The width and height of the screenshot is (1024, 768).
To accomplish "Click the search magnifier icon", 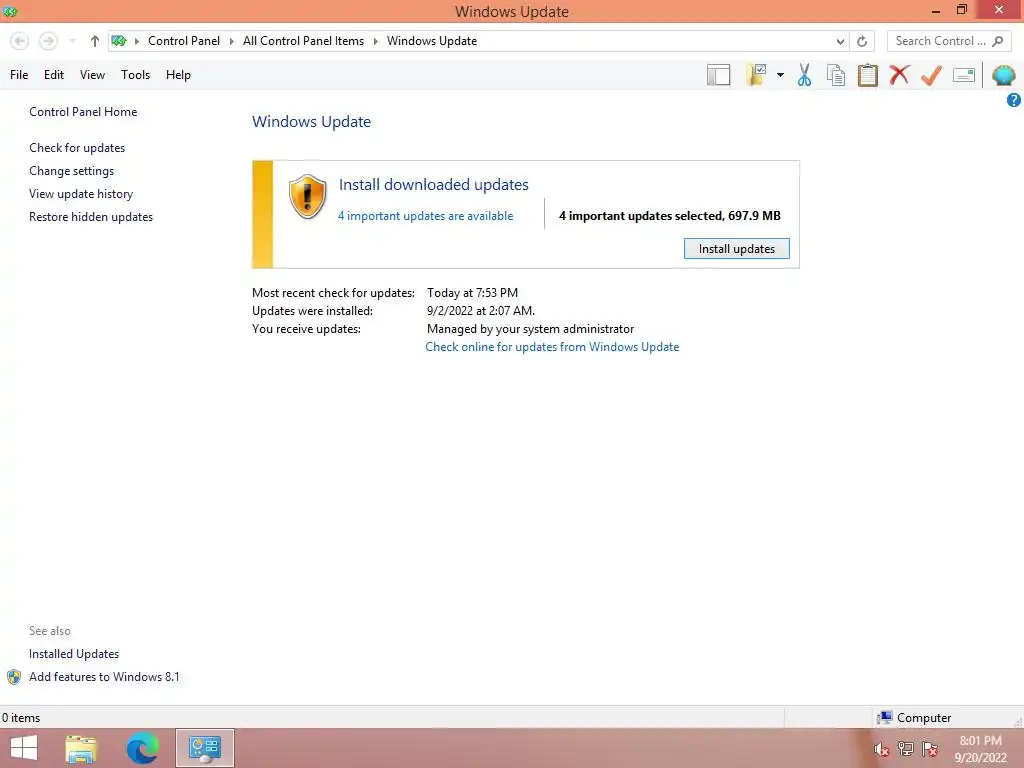I will (x=997, y=41).
